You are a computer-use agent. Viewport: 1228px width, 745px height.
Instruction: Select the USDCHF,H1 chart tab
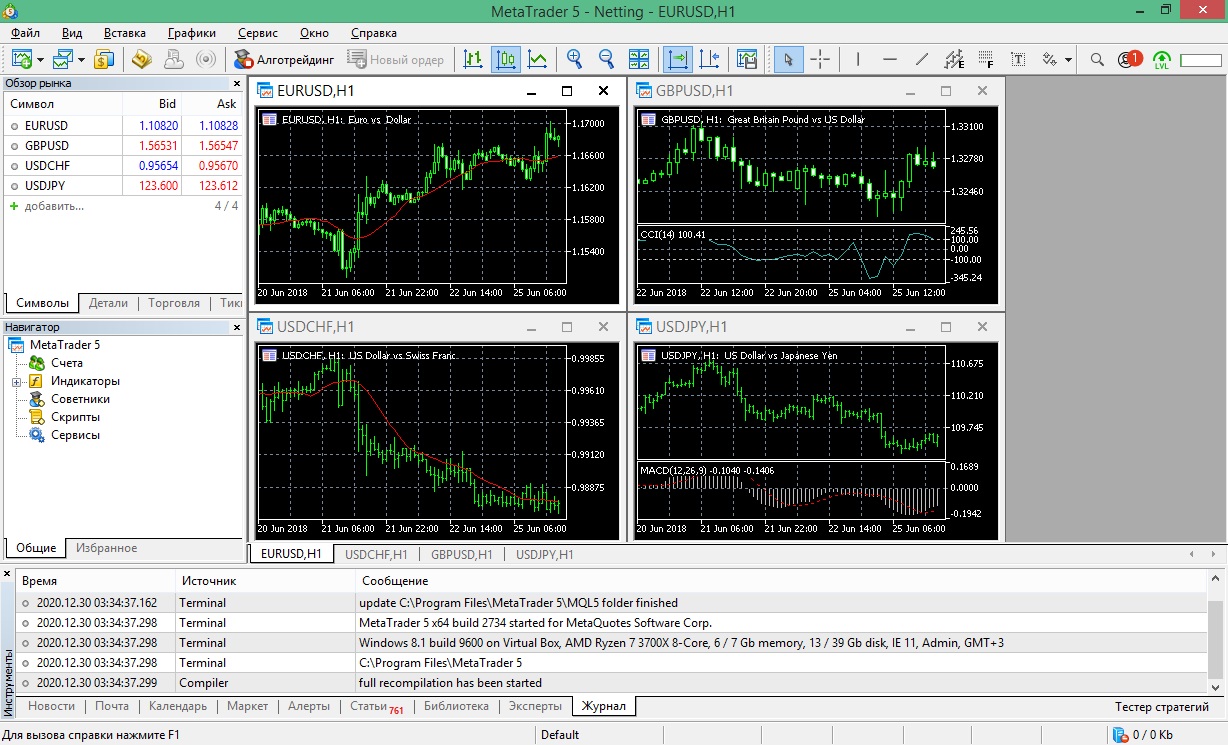coord(376,554)
